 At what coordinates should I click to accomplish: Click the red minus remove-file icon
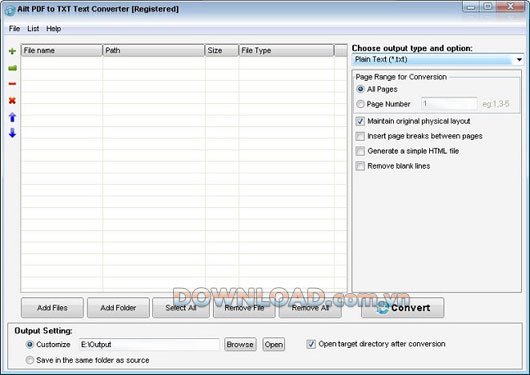(12, 84)
